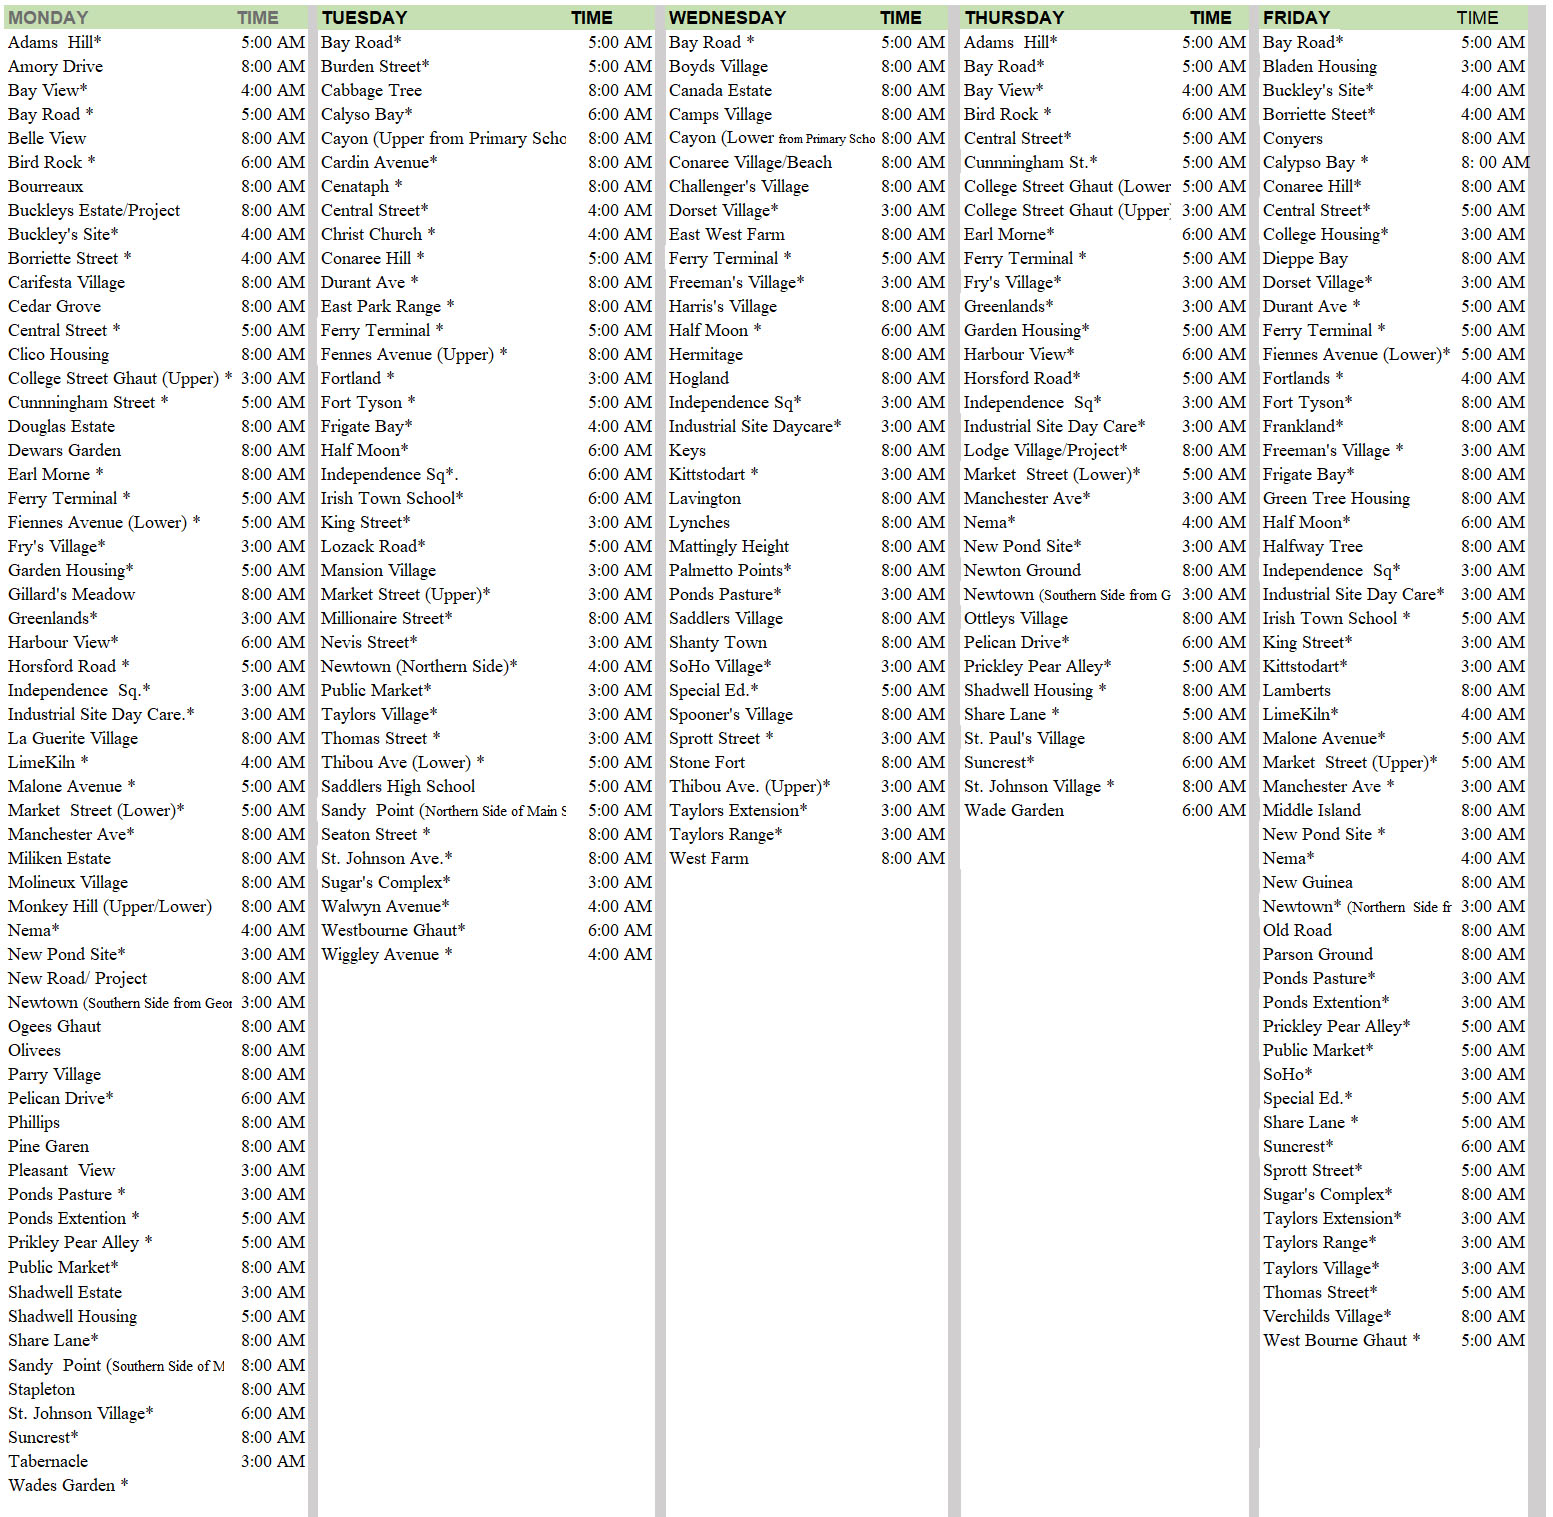The height and width of the screenshot is (1517, 1553).
Task: Click Monkey Hill (Upper/Lower) entry
Action: 110,906
